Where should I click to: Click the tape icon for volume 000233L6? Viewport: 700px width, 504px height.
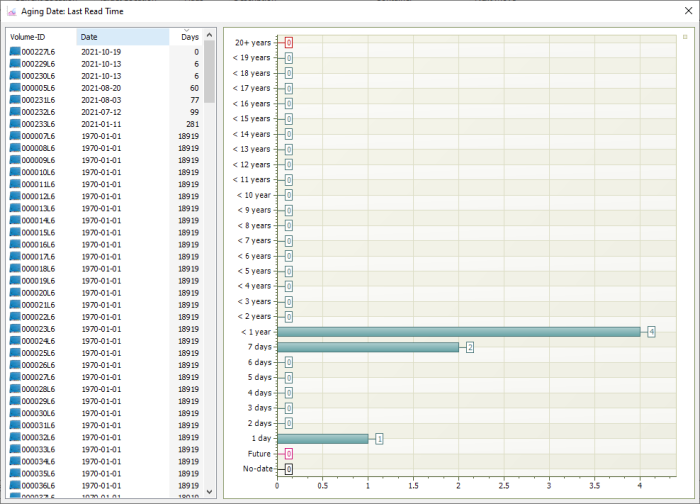15,124
